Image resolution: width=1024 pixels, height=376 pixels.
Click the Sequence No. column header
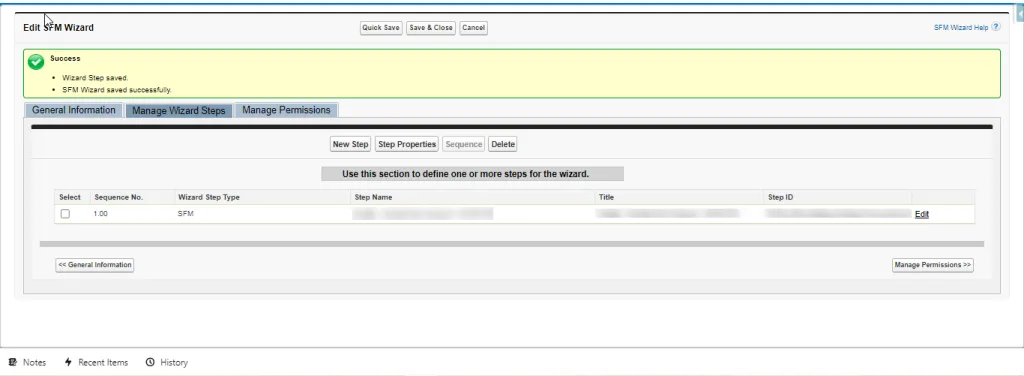119,197
